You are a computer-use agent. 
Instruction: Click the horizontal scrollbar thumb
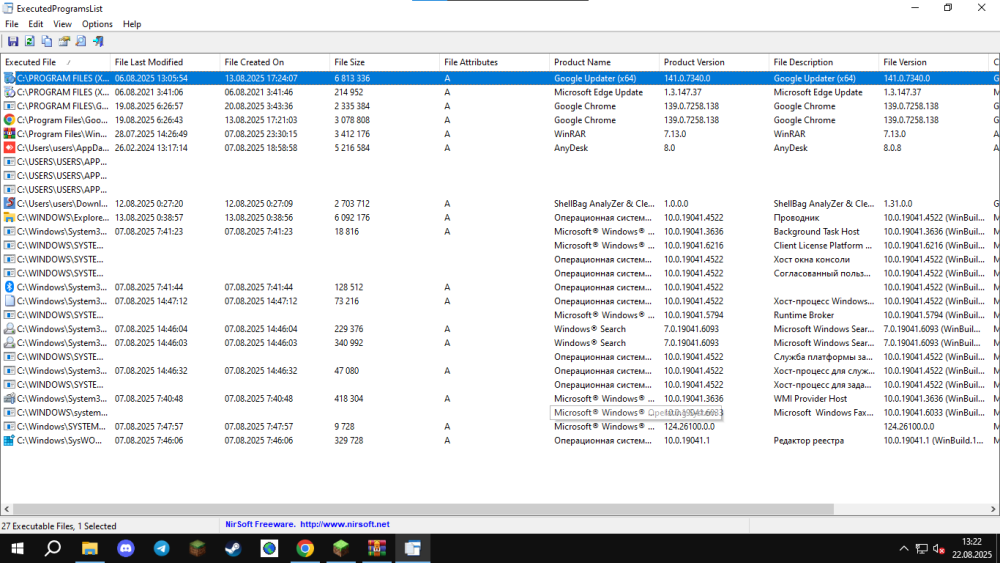423,509
